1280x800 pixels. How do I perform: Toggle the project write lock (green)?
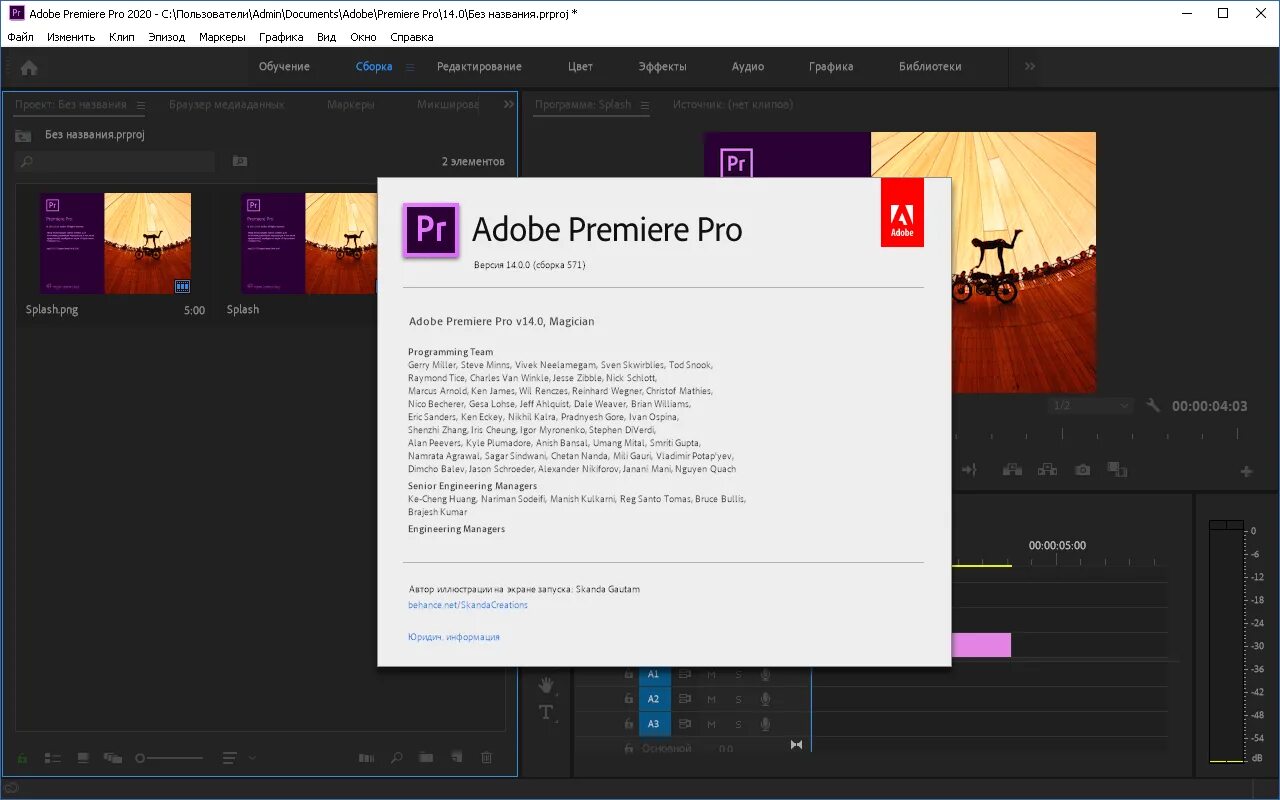(x=22, y=759)
